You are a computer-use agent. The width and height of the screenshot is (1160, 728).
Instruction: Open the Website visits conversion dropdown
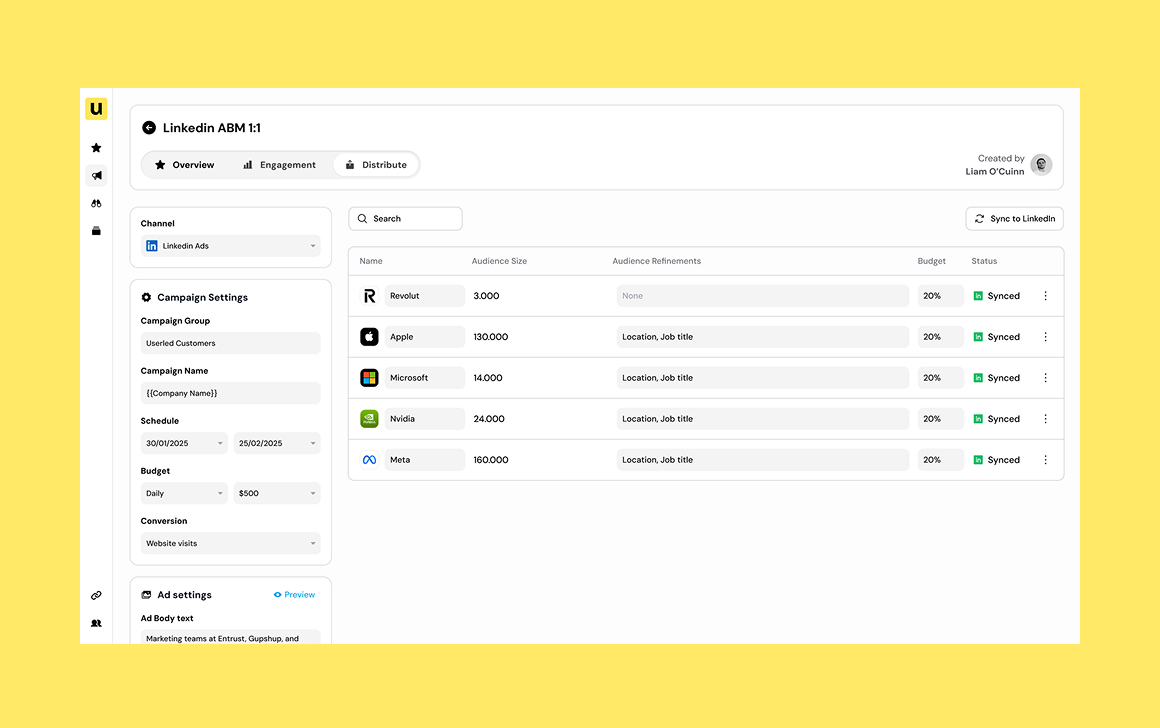tap(231, 543)
